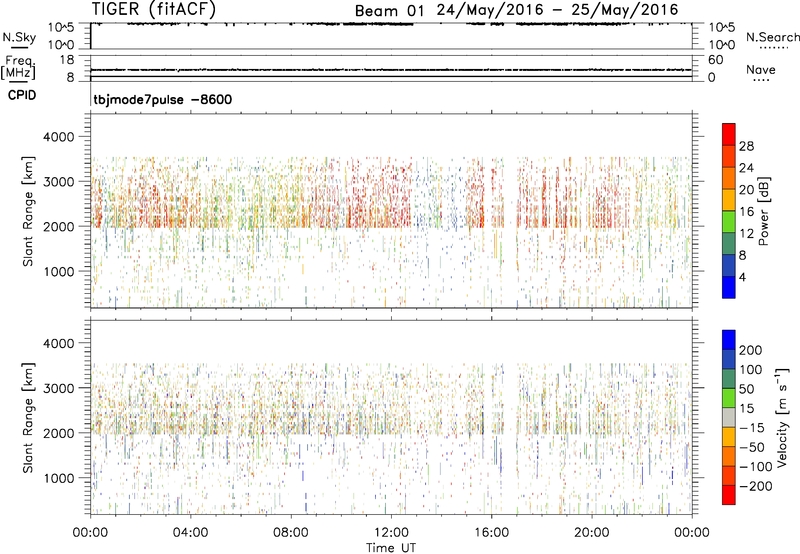Pick the light green 15–50 velocity swatch
The width and height of the screenshot is (800, 554).
pos(729,398)
